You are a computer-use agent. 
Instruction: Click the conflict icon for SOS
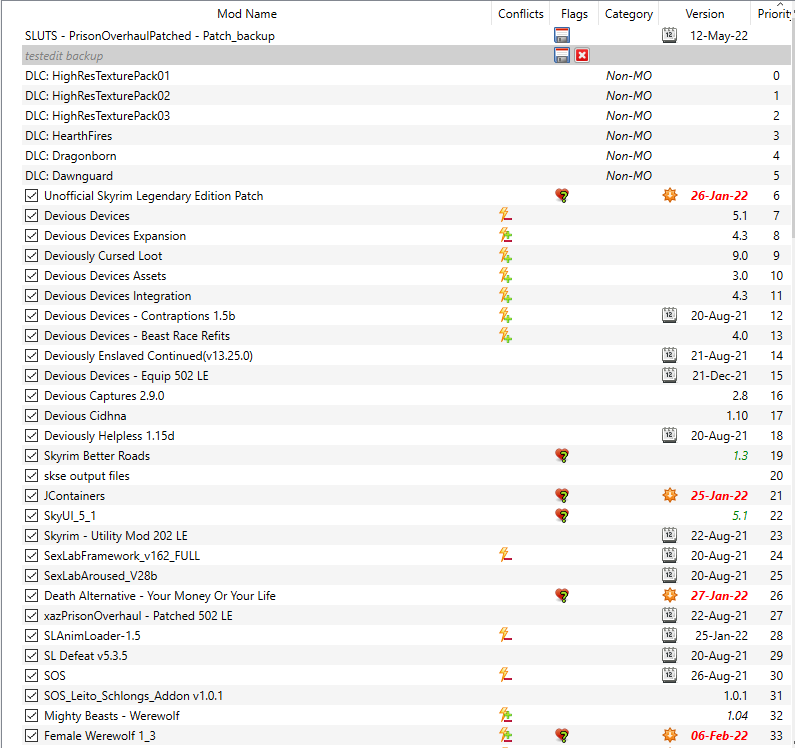[x=505, y=675]
